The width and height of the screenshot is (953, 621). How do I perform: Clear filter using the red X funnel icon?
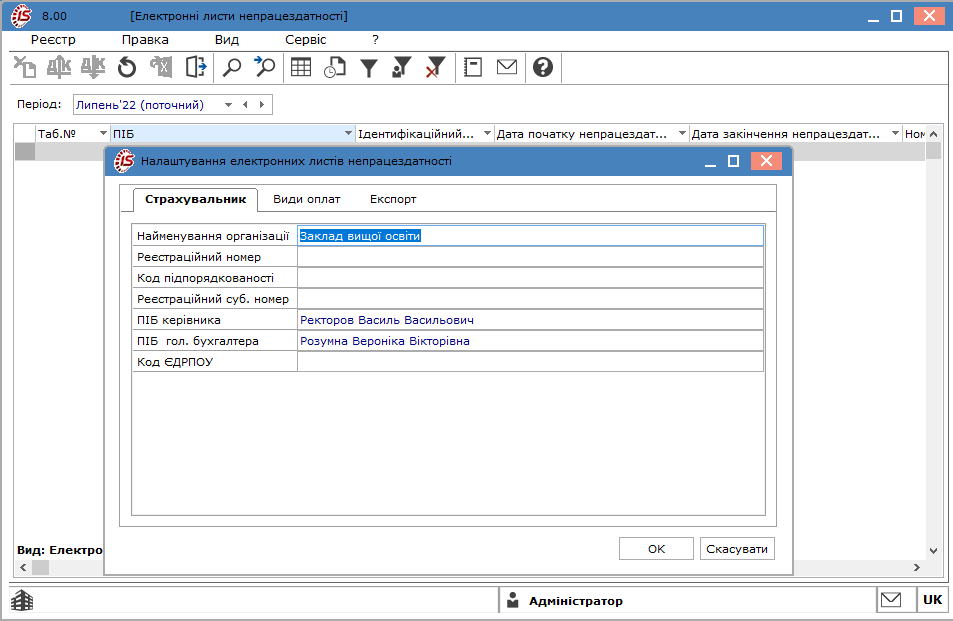[x=435, y=67]
